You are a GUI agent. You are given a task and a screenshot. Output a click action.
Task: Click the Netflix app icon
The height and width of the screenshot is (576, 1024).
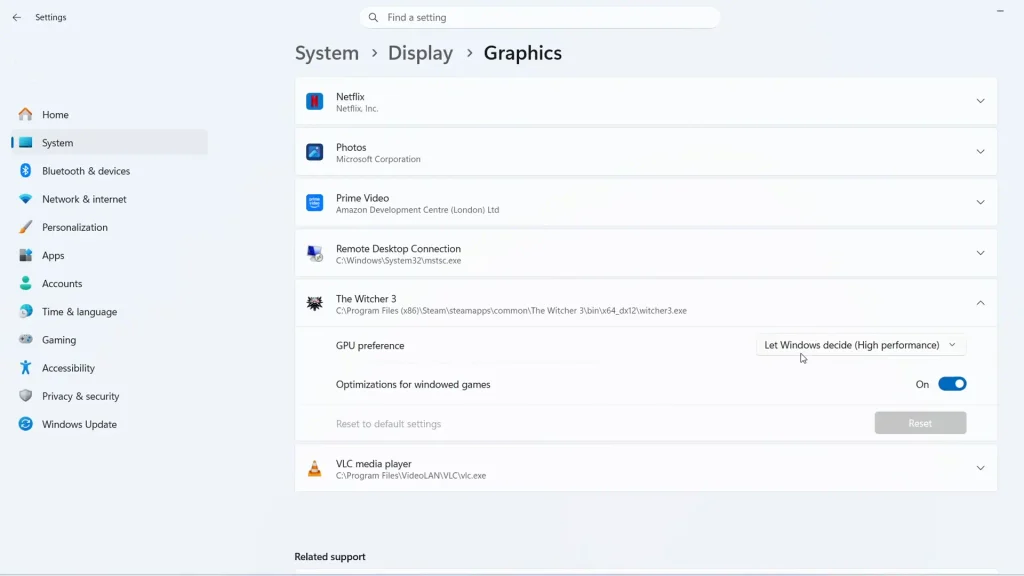coord(314,101)
